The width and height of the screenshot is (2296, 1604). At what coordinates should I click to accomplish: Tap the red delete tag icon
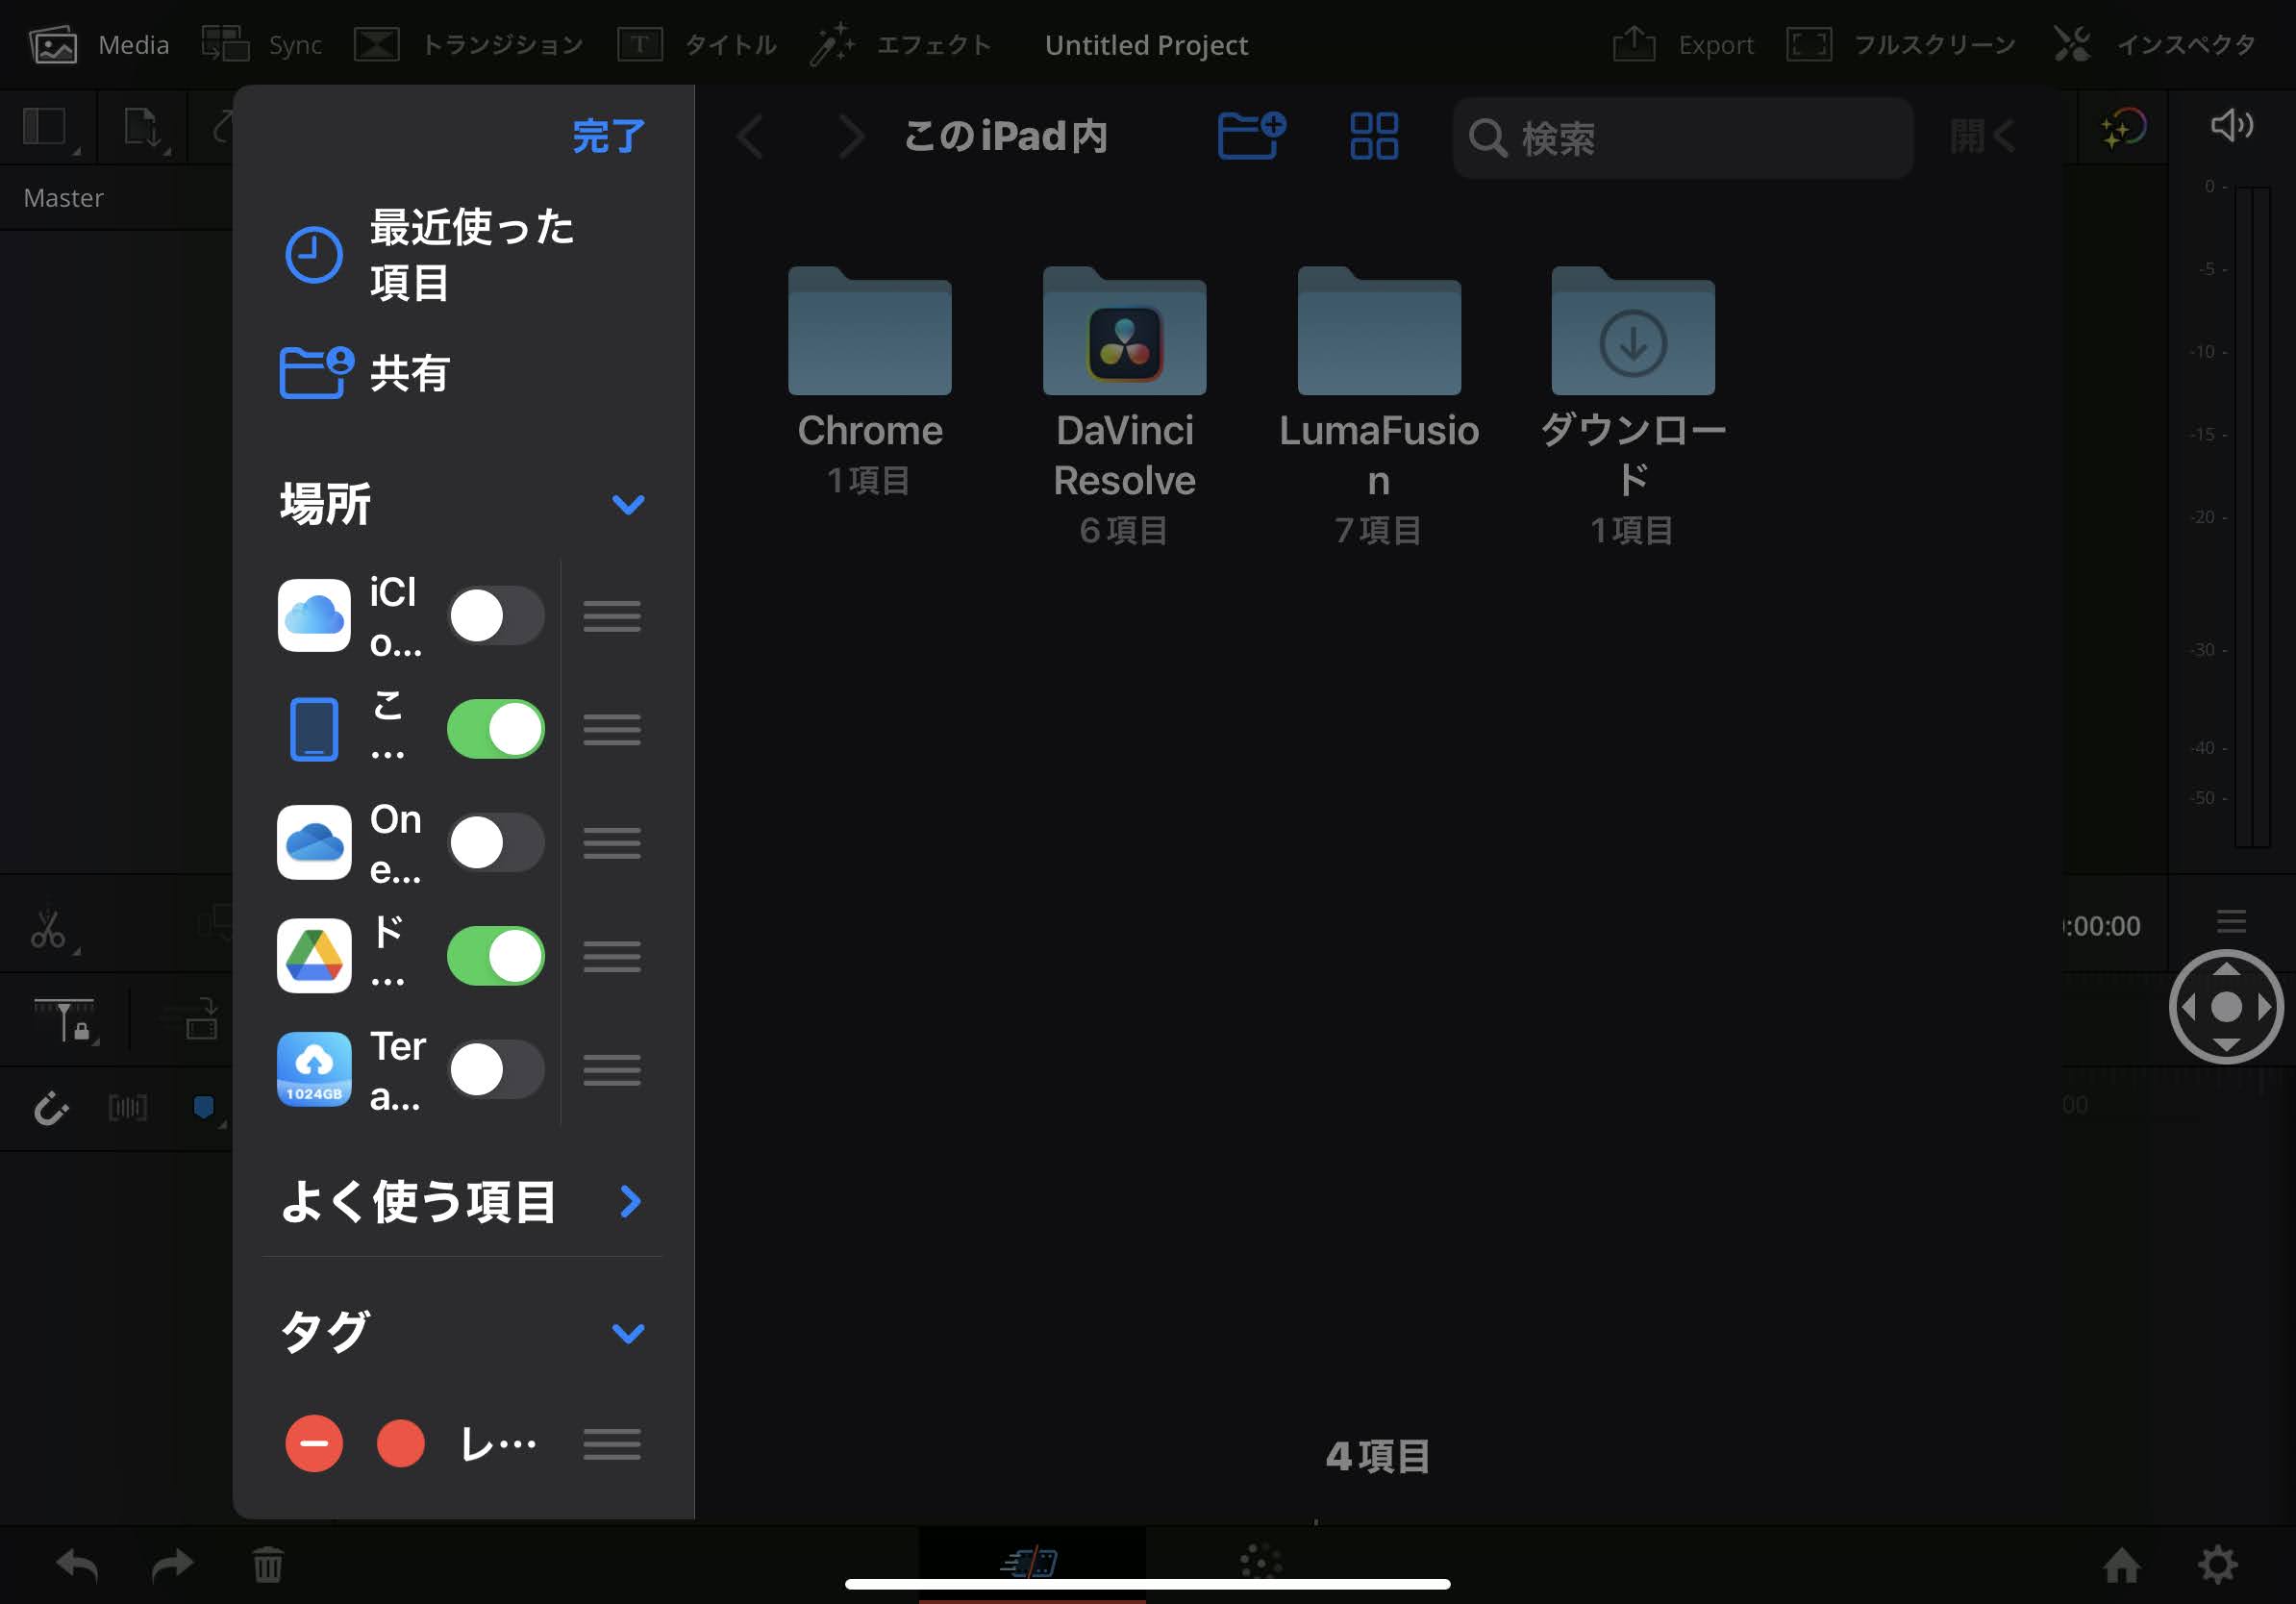[x=314, y=1443]
